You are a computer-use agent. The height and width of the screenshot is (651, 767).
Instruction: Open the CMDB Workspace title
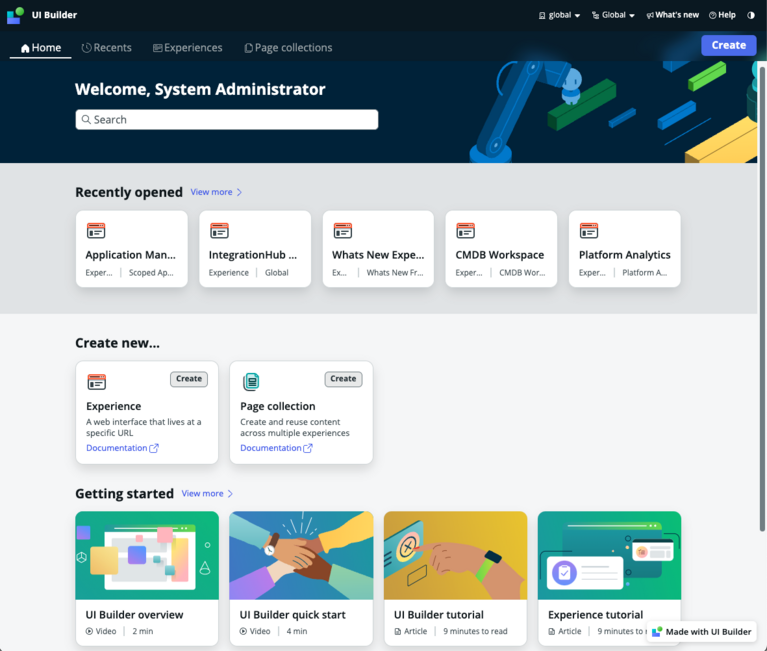(x=499, y=255)
